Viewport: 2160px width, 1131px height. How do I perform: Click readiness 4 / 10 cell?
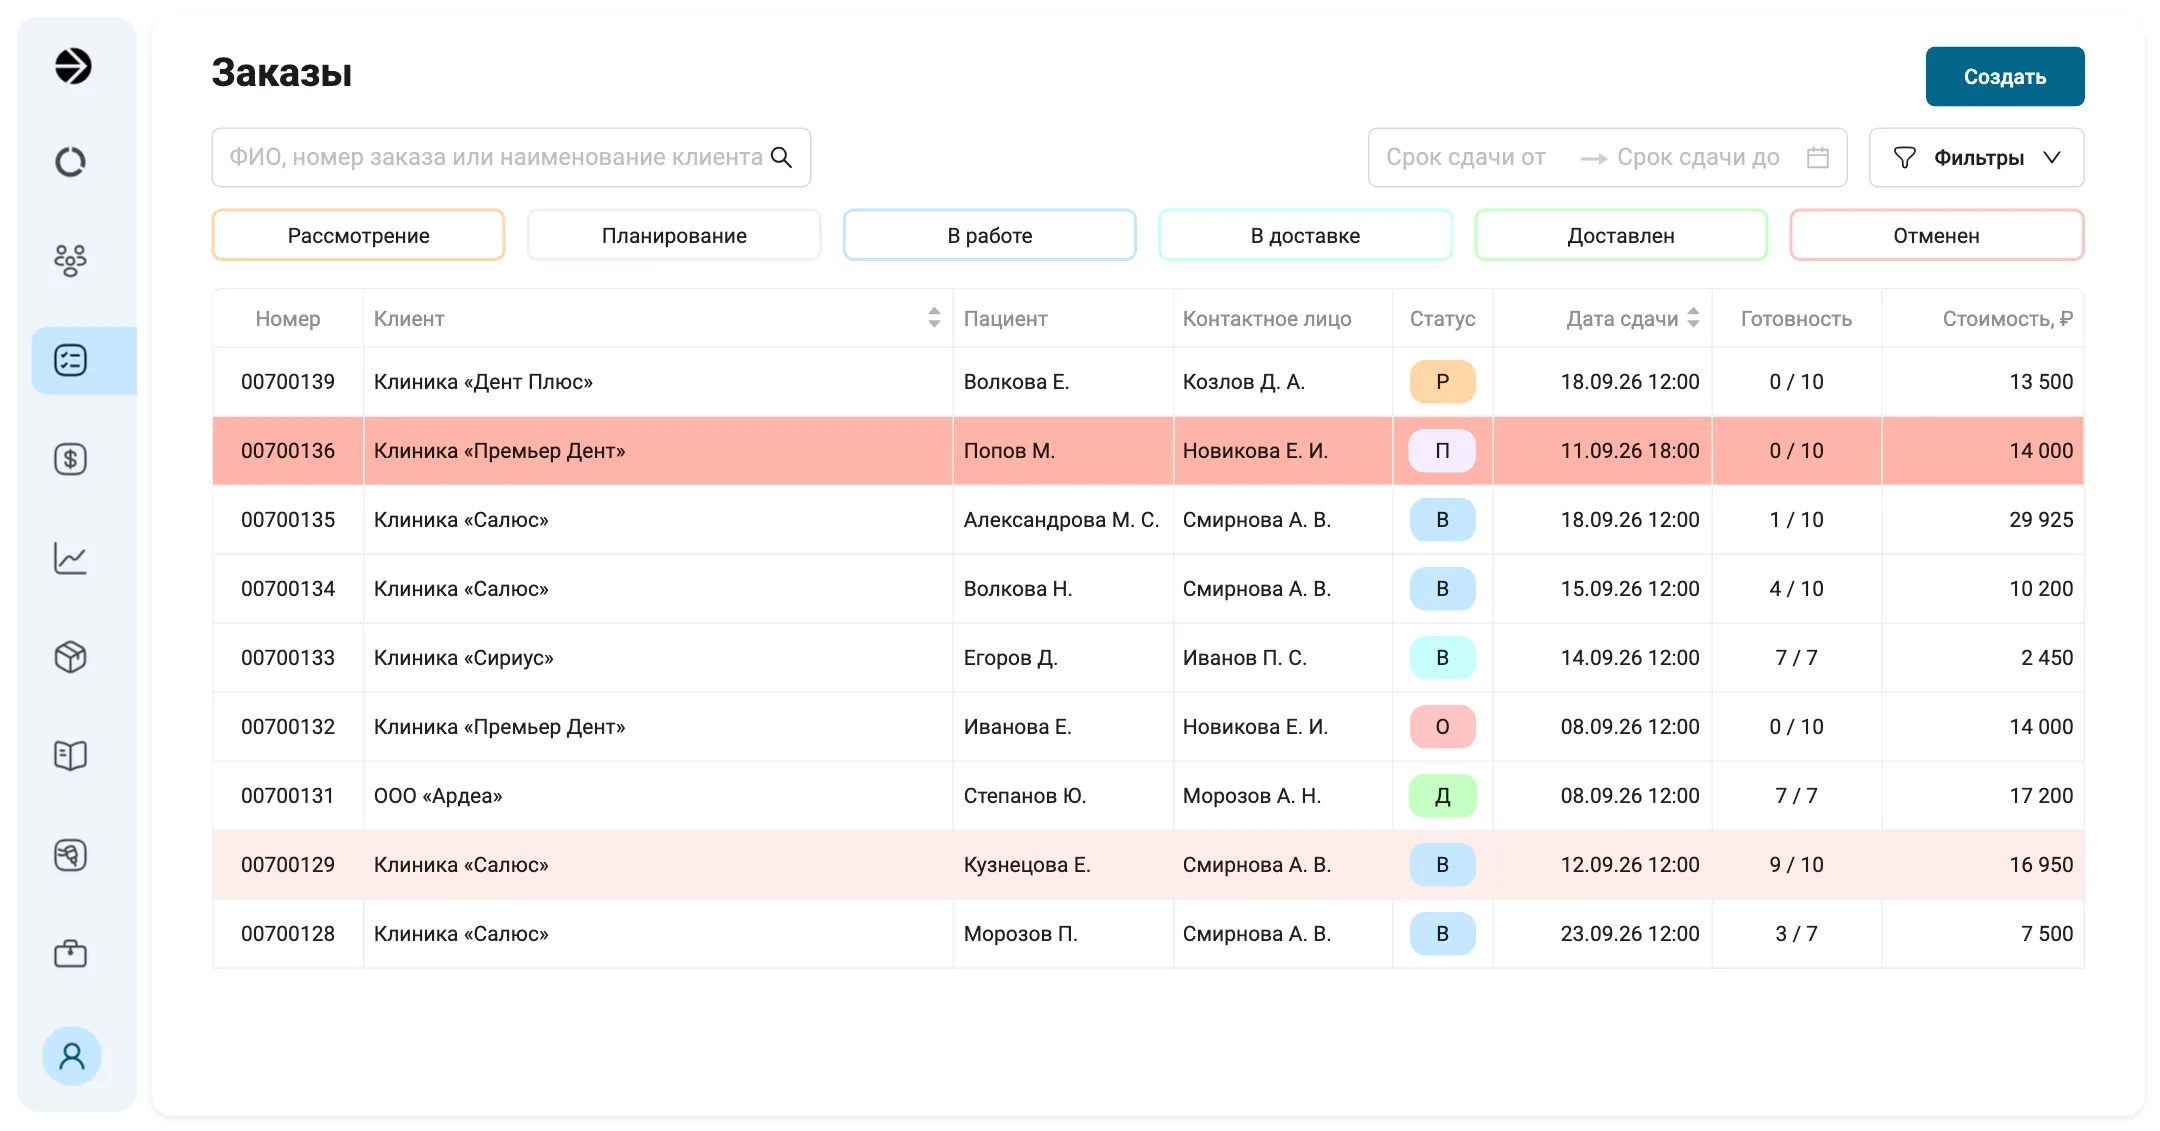click(1797, 589)
